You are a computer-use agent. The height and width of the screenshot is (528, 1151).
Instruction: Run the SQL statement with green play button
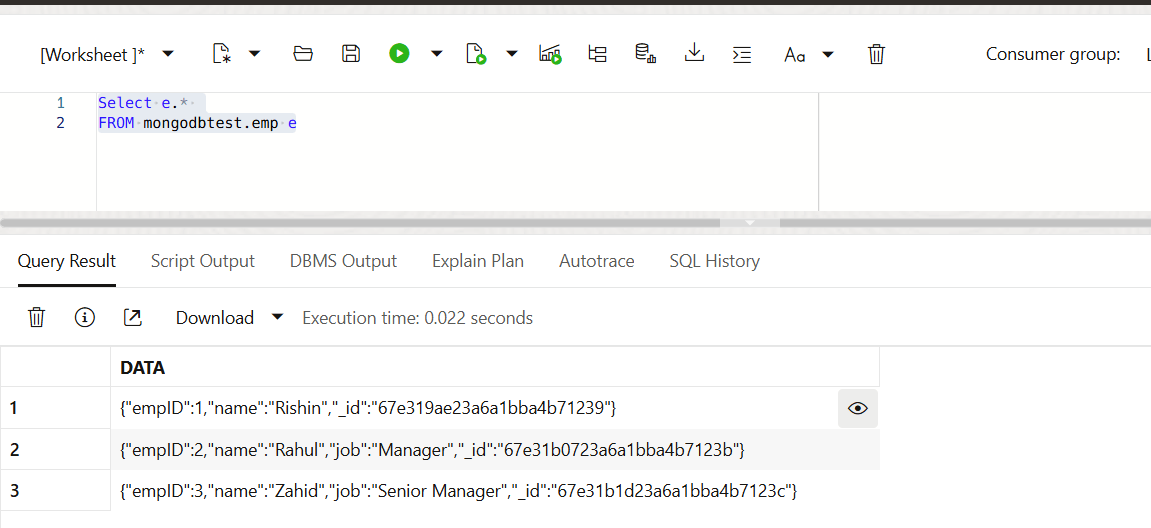[399, 54]
